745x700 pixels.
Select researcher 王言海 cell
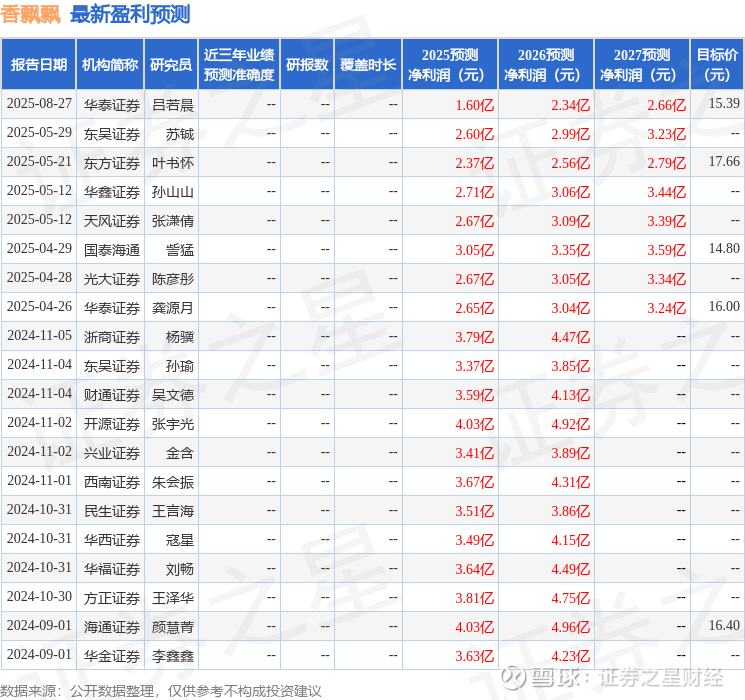coord(173,511)
